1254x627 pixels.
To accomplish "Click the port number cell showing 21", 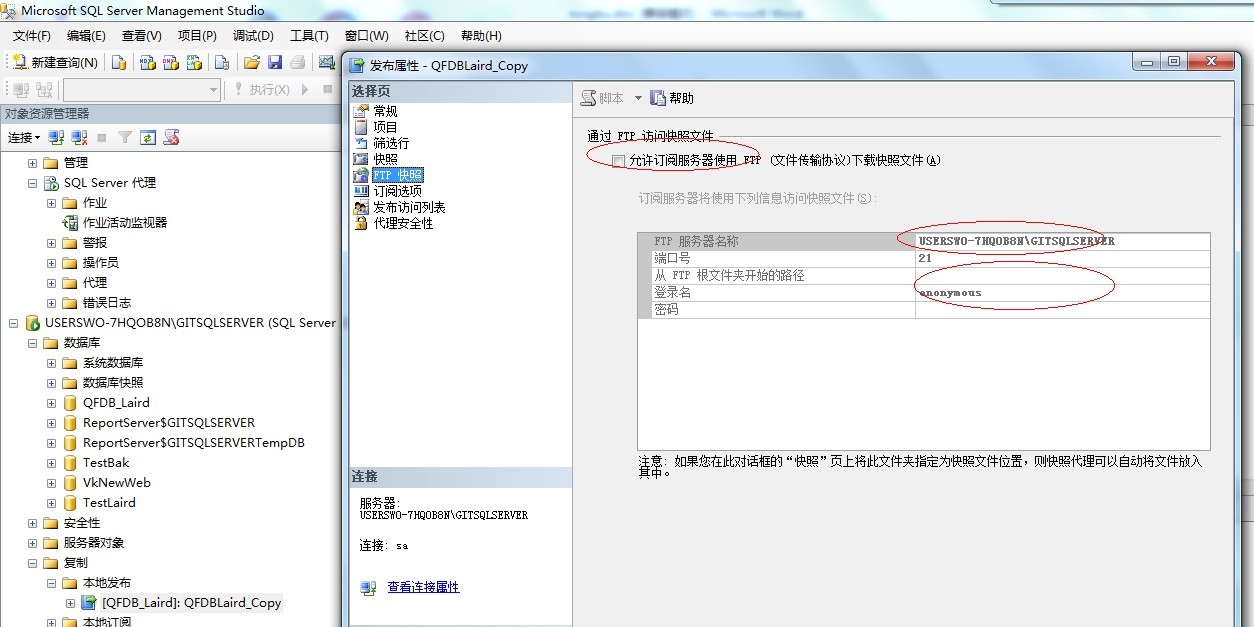I will click(1062, 258).
